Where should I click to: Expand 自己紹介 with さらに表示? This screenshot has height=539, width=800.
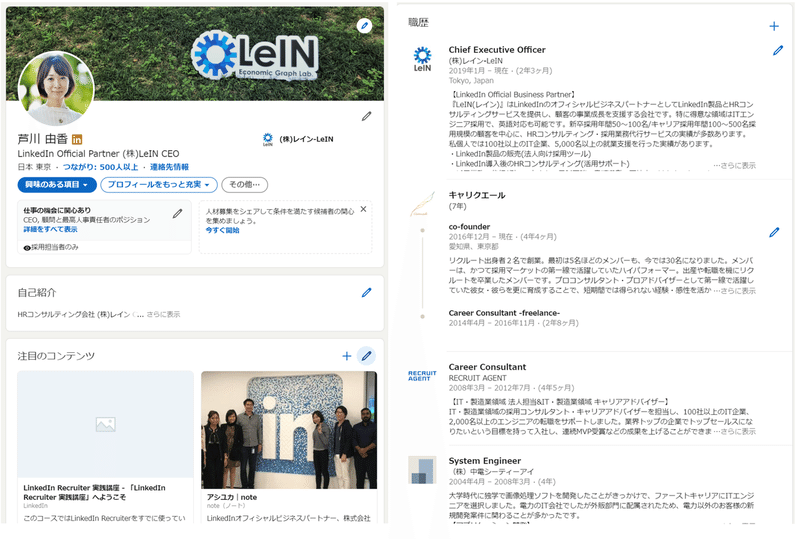[163, 314]
